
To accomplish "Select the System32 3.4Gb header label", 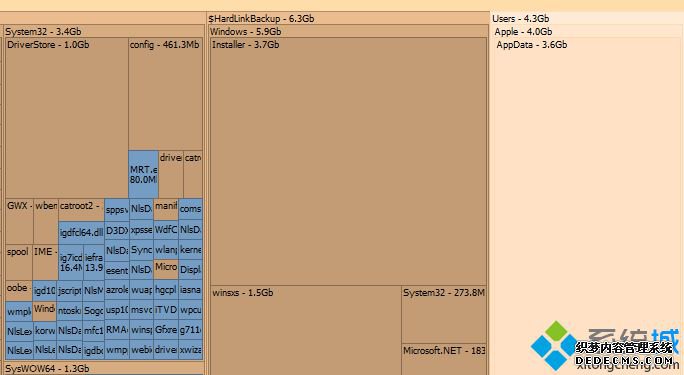I will 43,32.
